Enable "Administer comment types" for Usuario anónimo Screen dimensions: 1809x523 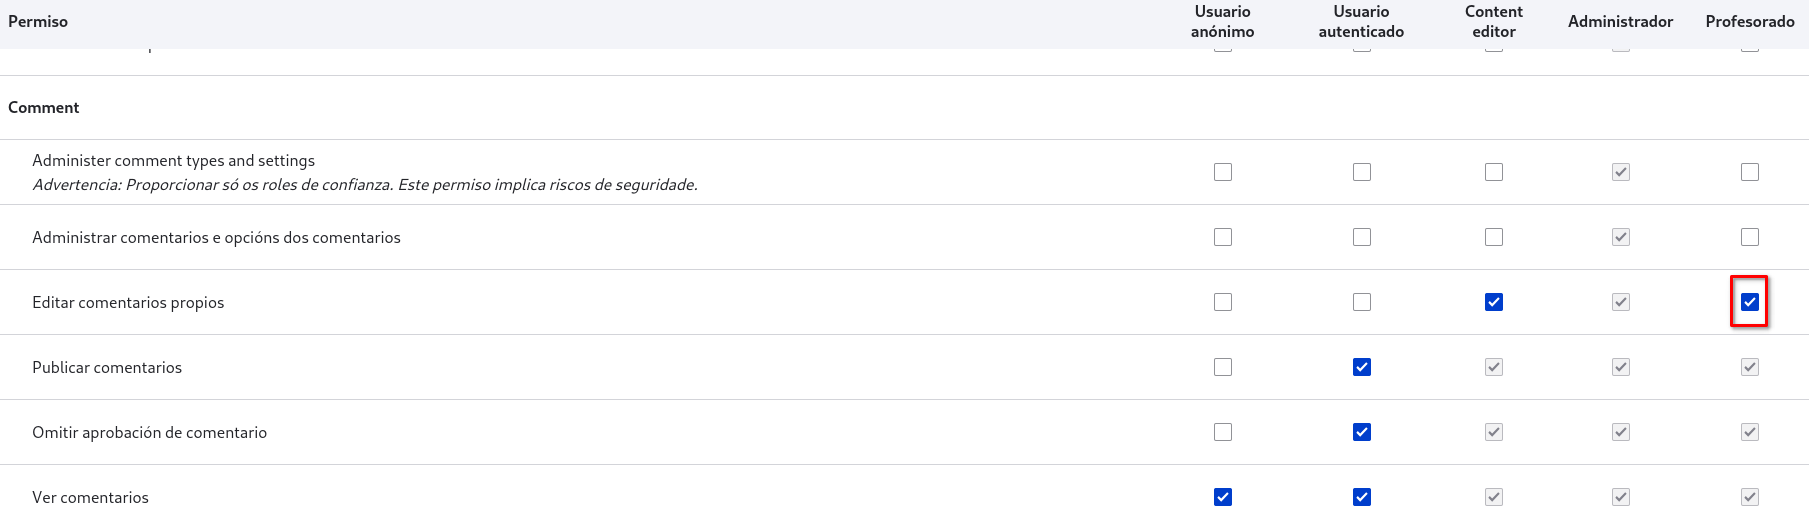pos(1222,172)
